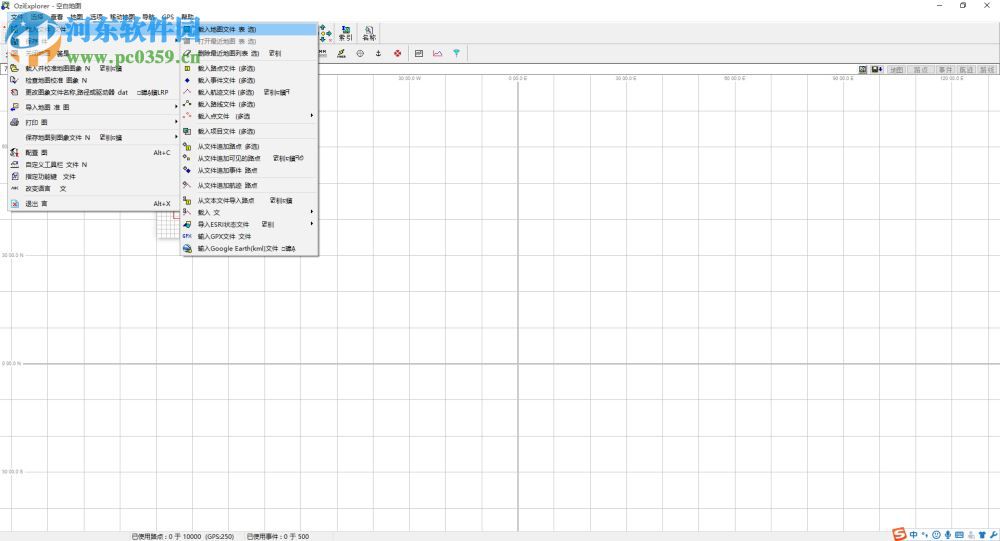The width and height of the screenshot is (1000, 541).
Task: Choose 载入航迹文件 (多选) entry
Action: (249, 93)
